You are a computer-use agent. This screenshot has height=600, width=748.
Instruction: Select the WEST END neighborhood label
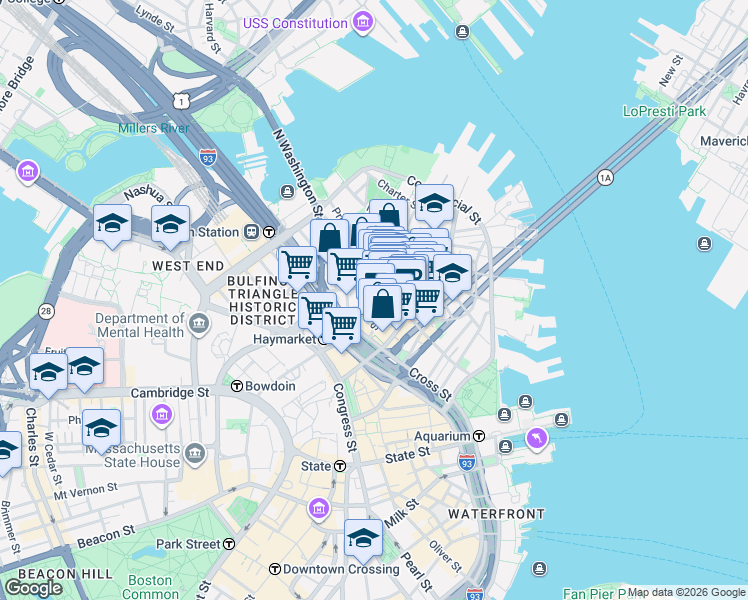pos(188,266)
